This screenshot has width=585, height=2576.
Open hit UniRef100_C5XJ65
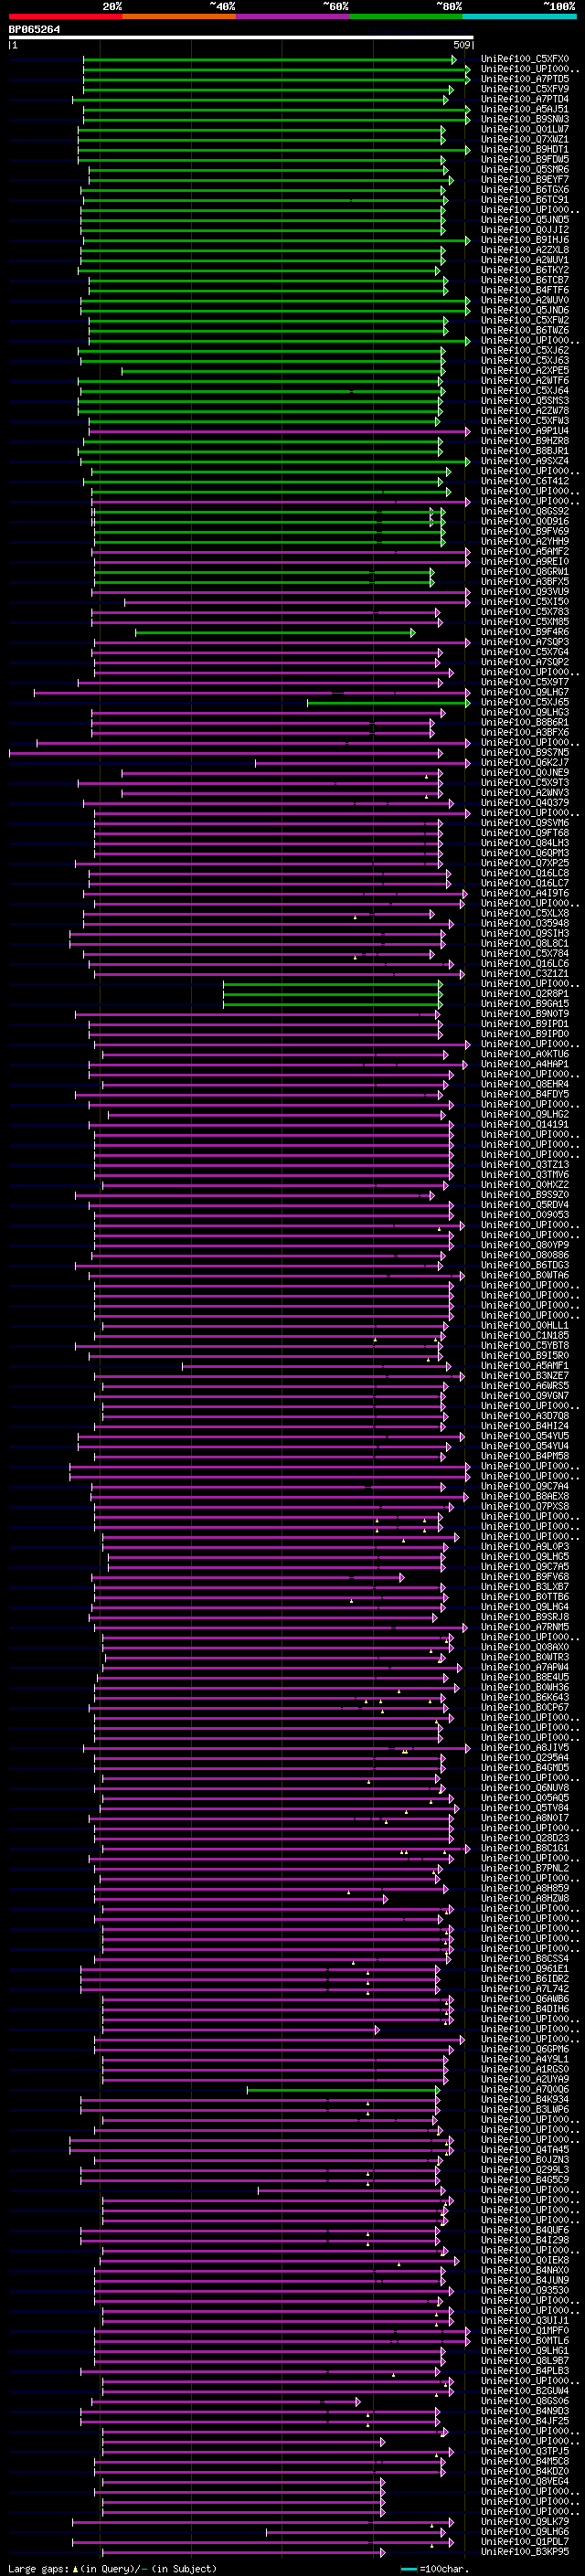525,702
